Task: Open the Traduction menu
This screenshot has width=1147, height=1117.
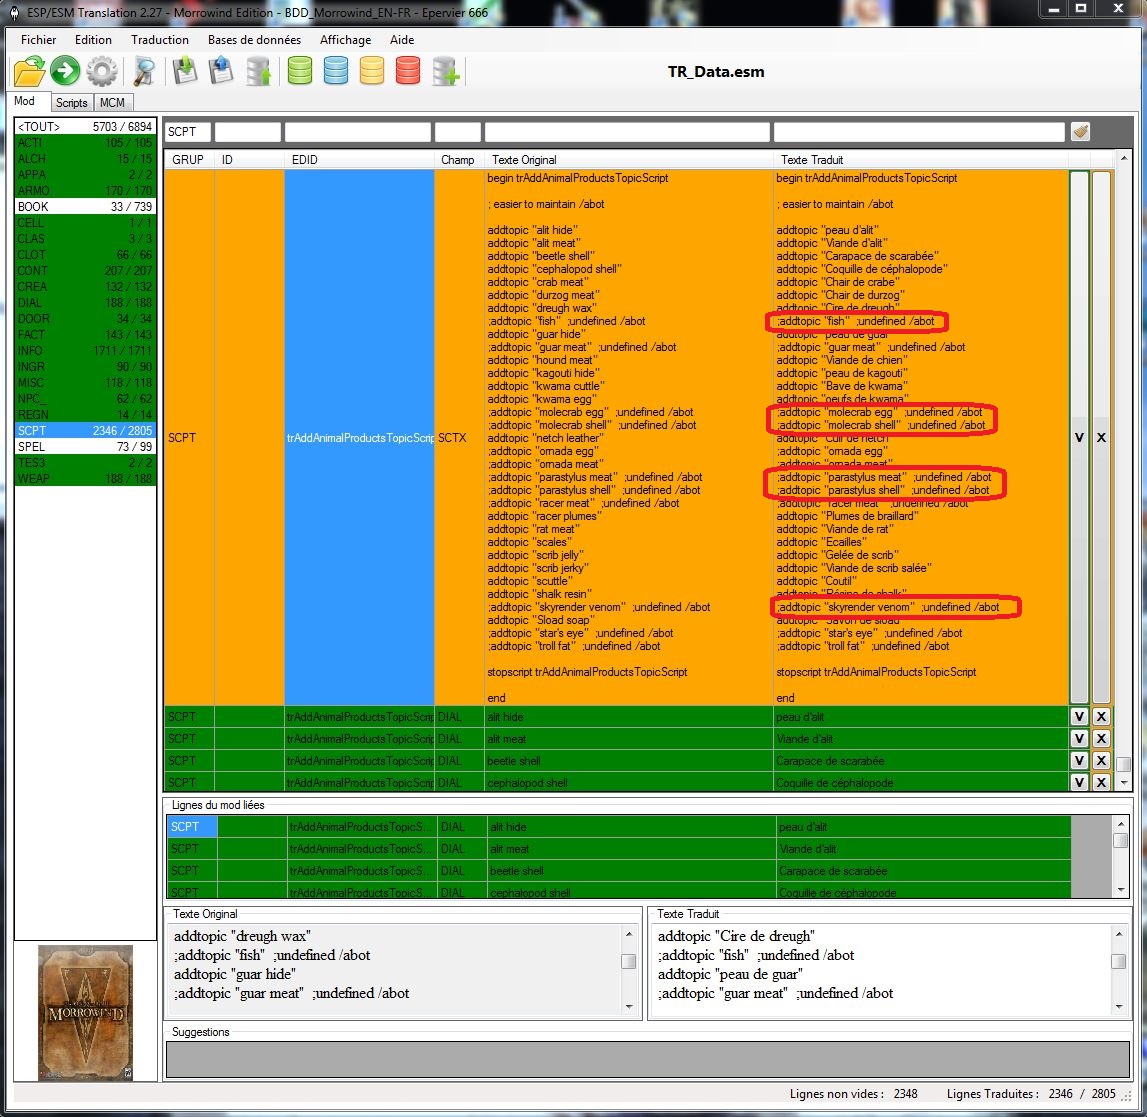Action: (x=159, y=40)
